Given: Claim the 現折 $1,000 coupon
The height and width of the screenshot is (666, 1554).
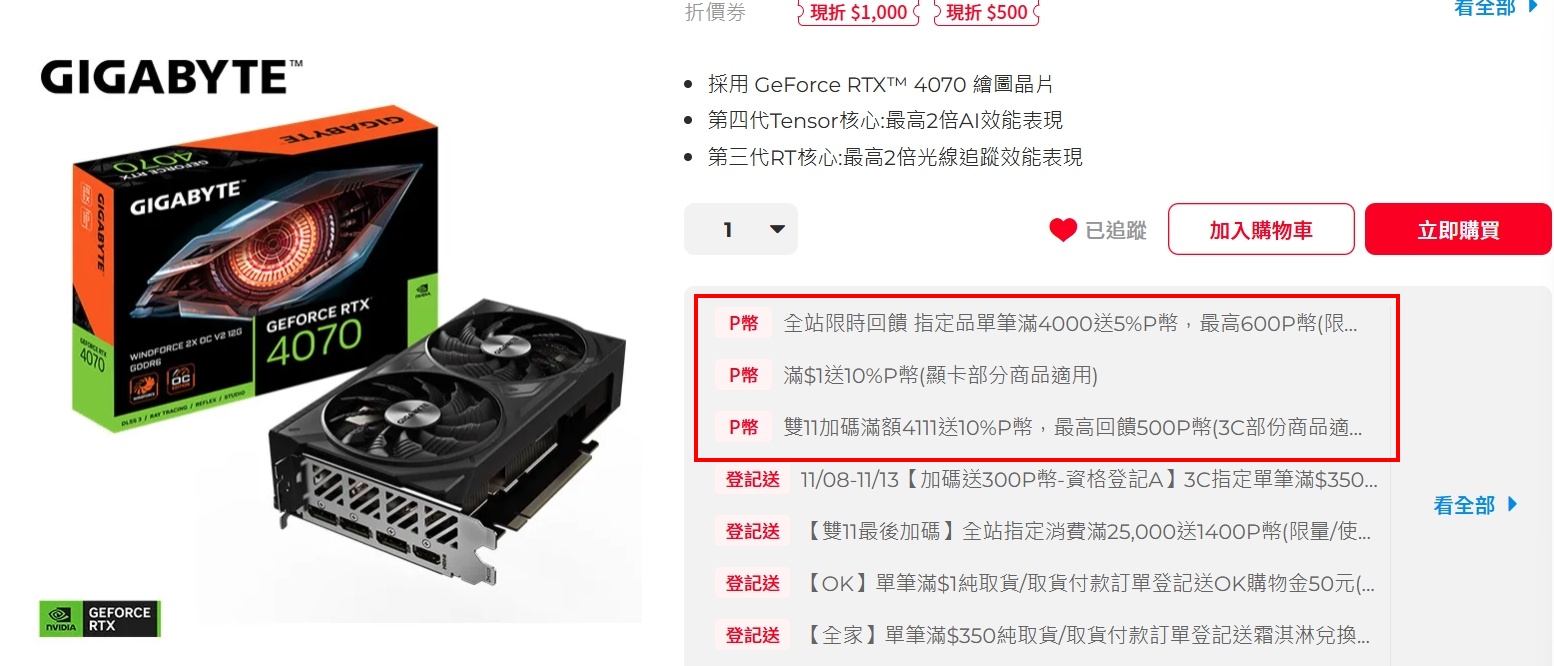Looking at the screenshot, I should tap(858, 12).
